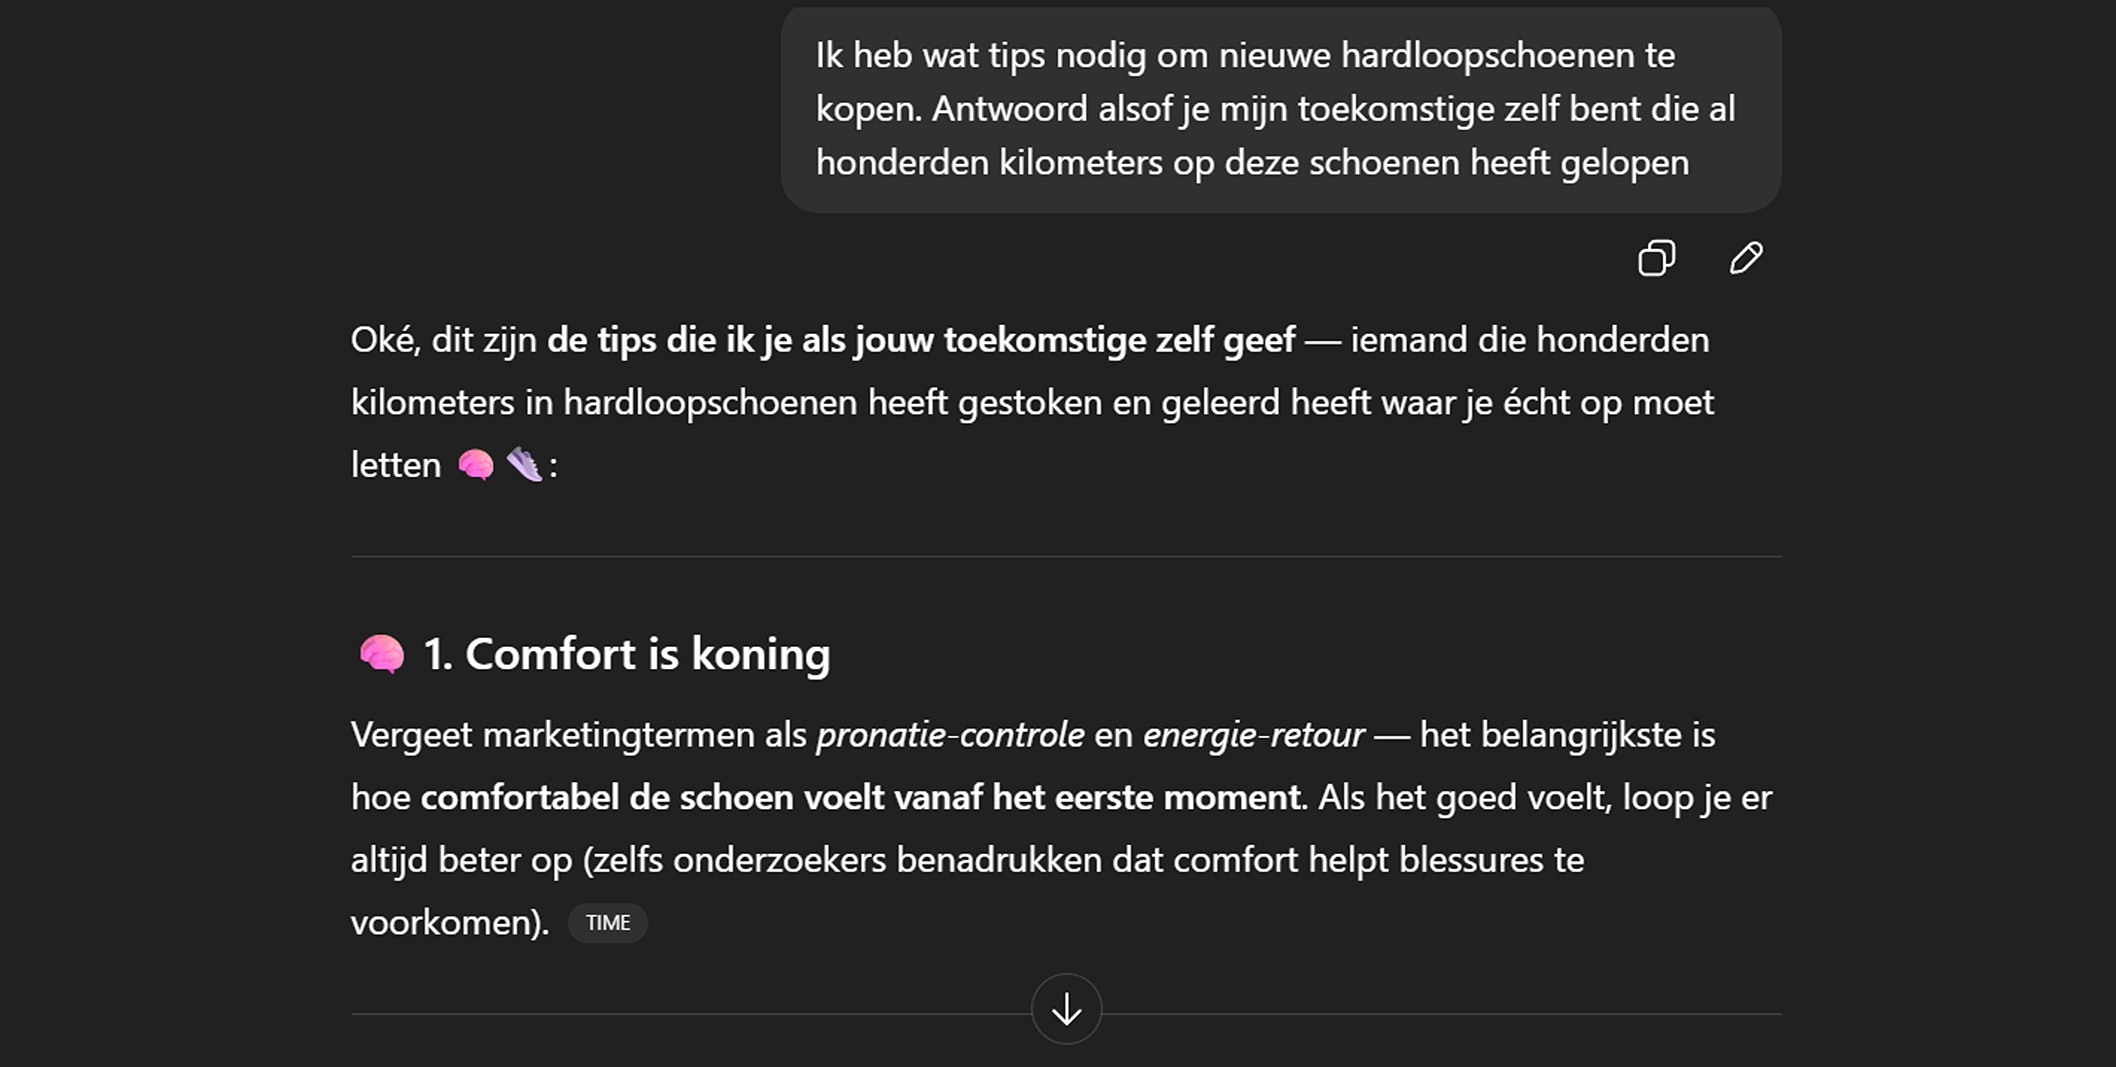Click the italic term energie-retour
Viewport: 2116px width, 1067px height.
click(x=1253, y=735)
